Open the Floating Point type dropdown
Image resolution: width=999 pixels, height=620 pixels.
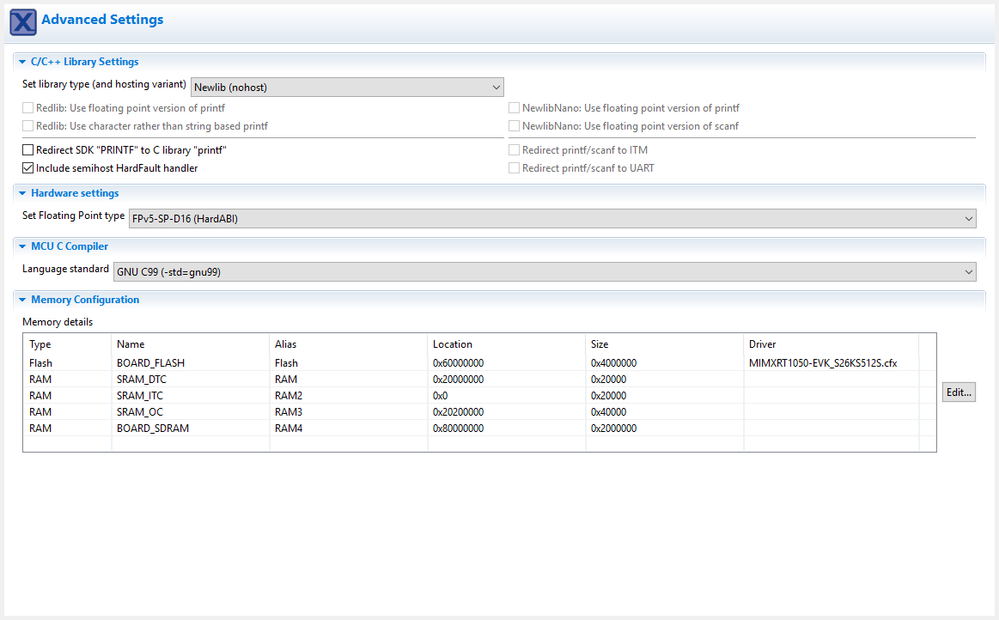point(552,219)
